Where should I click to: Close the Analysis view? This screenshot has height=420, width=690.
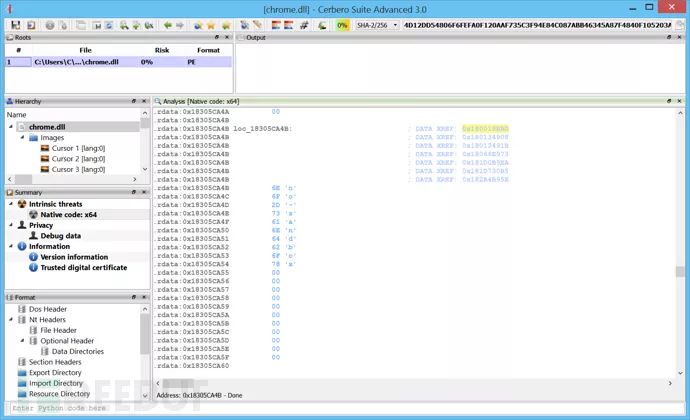click(x=679, y=101)
